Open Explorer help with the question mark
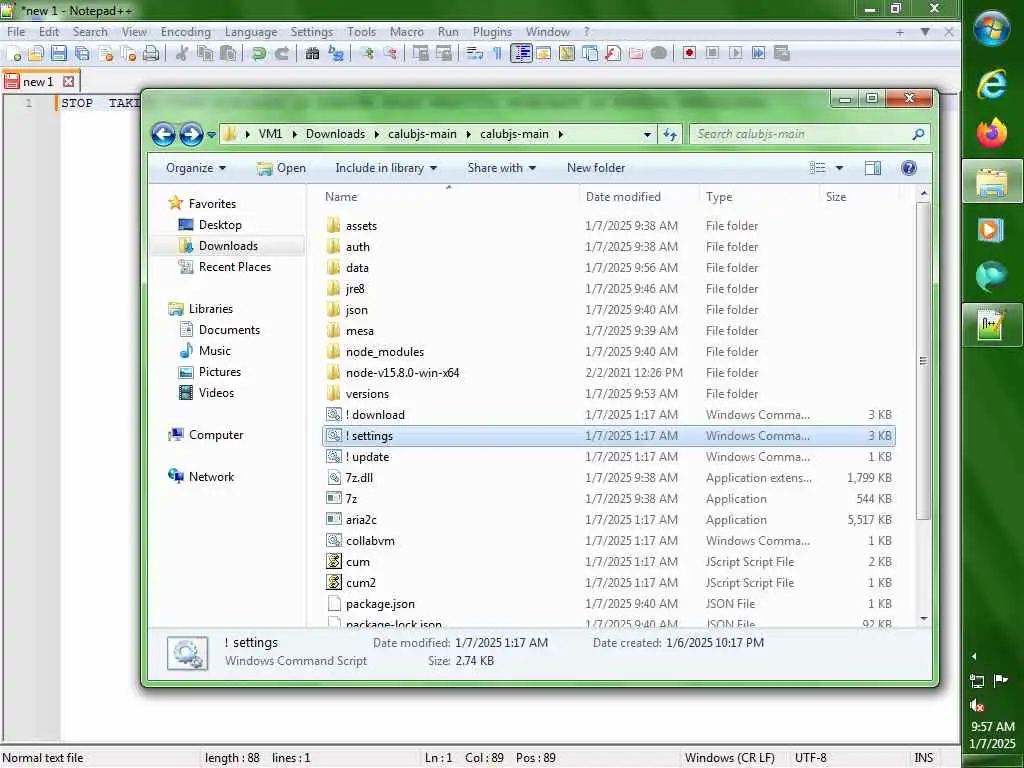 click(x=908, y=168)
